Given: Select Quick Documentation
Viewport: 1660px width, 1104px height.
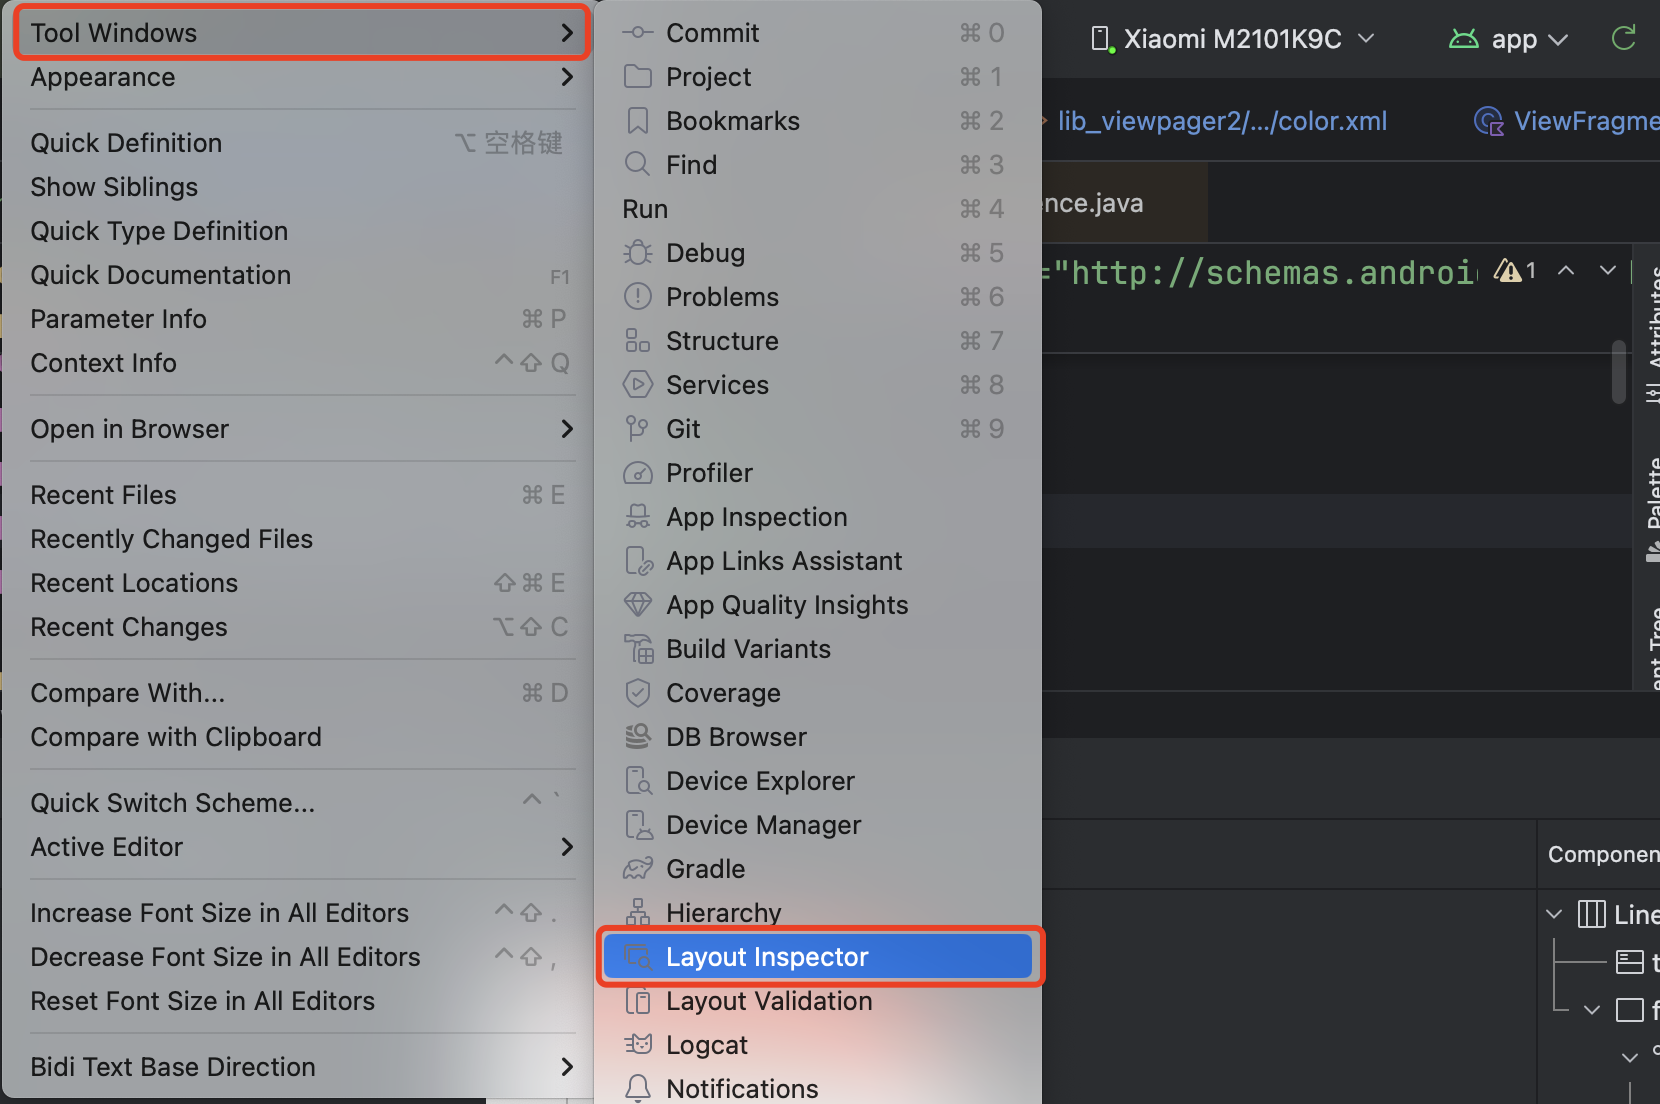Looking at the screenshot, I should (301, 275).
